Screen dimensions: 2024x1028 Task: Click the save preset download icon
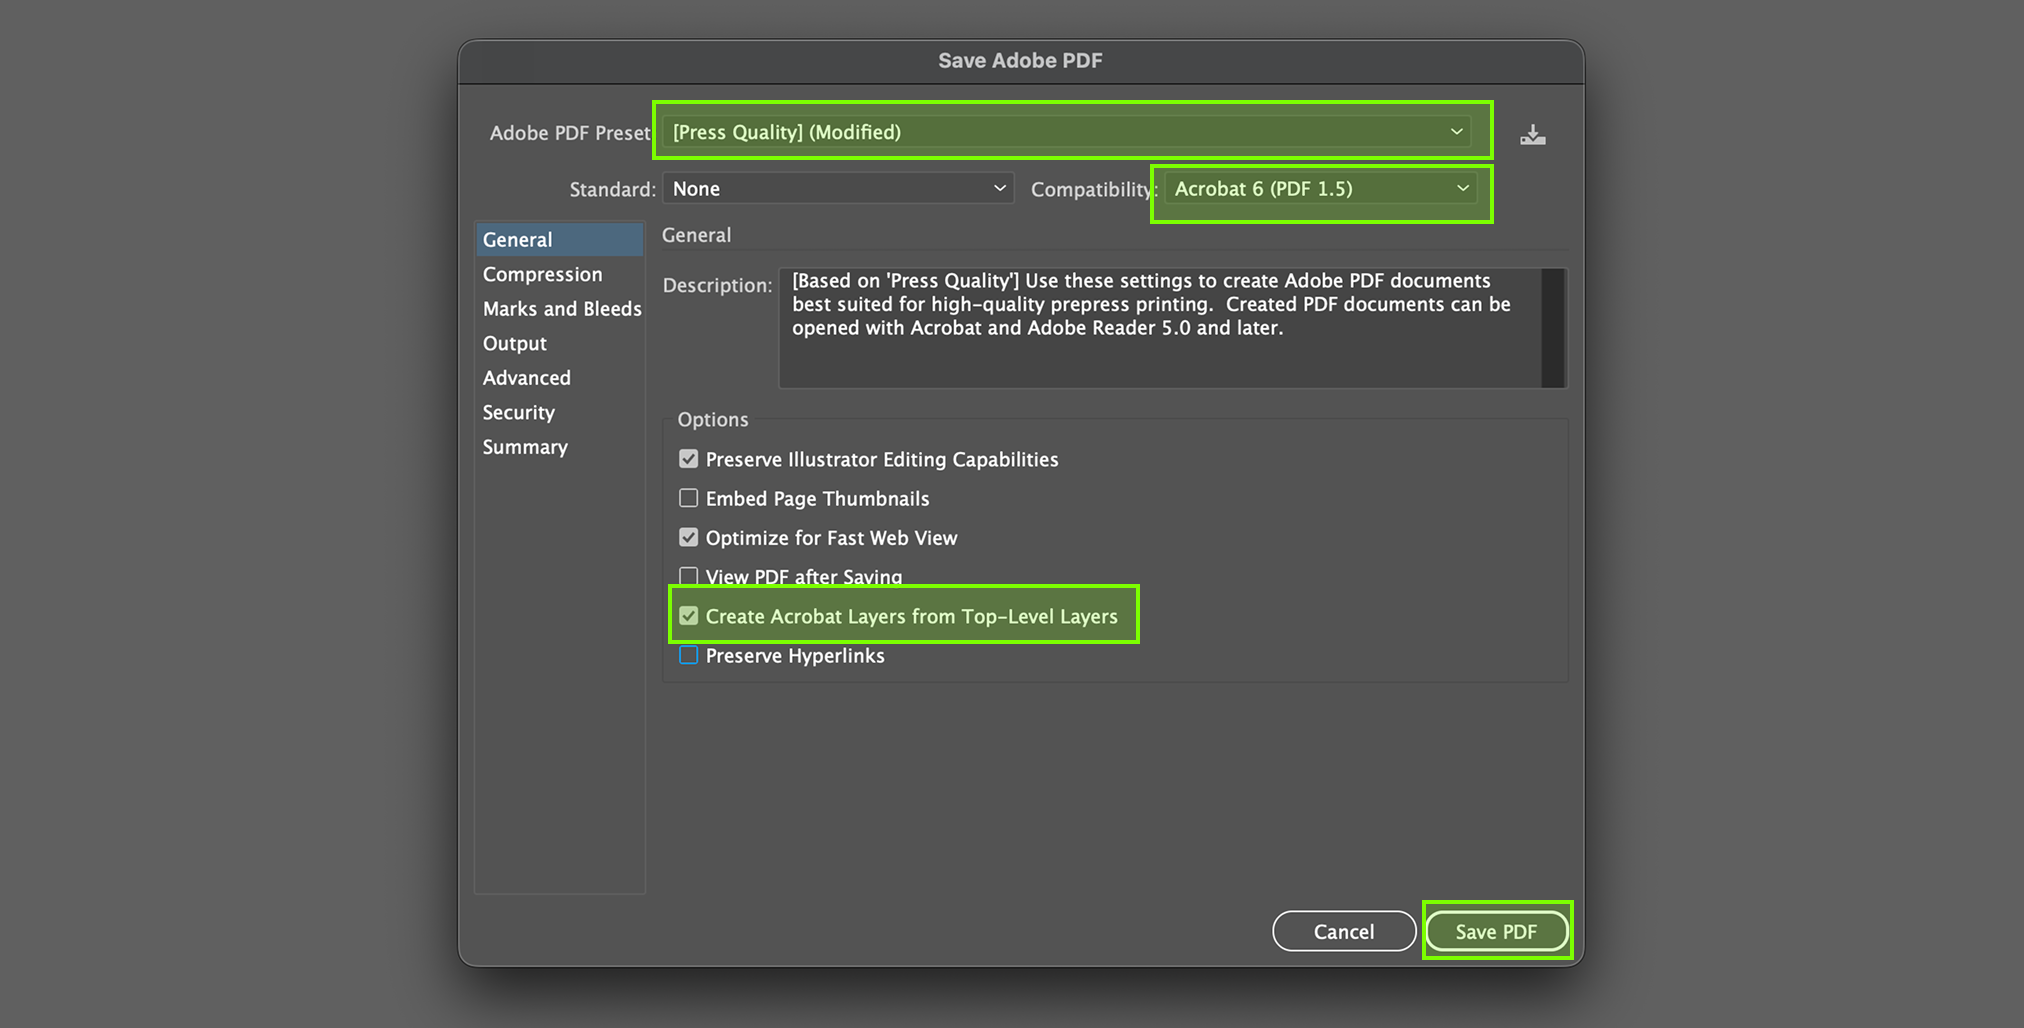pyautogui.click(x=1532, y=135)
